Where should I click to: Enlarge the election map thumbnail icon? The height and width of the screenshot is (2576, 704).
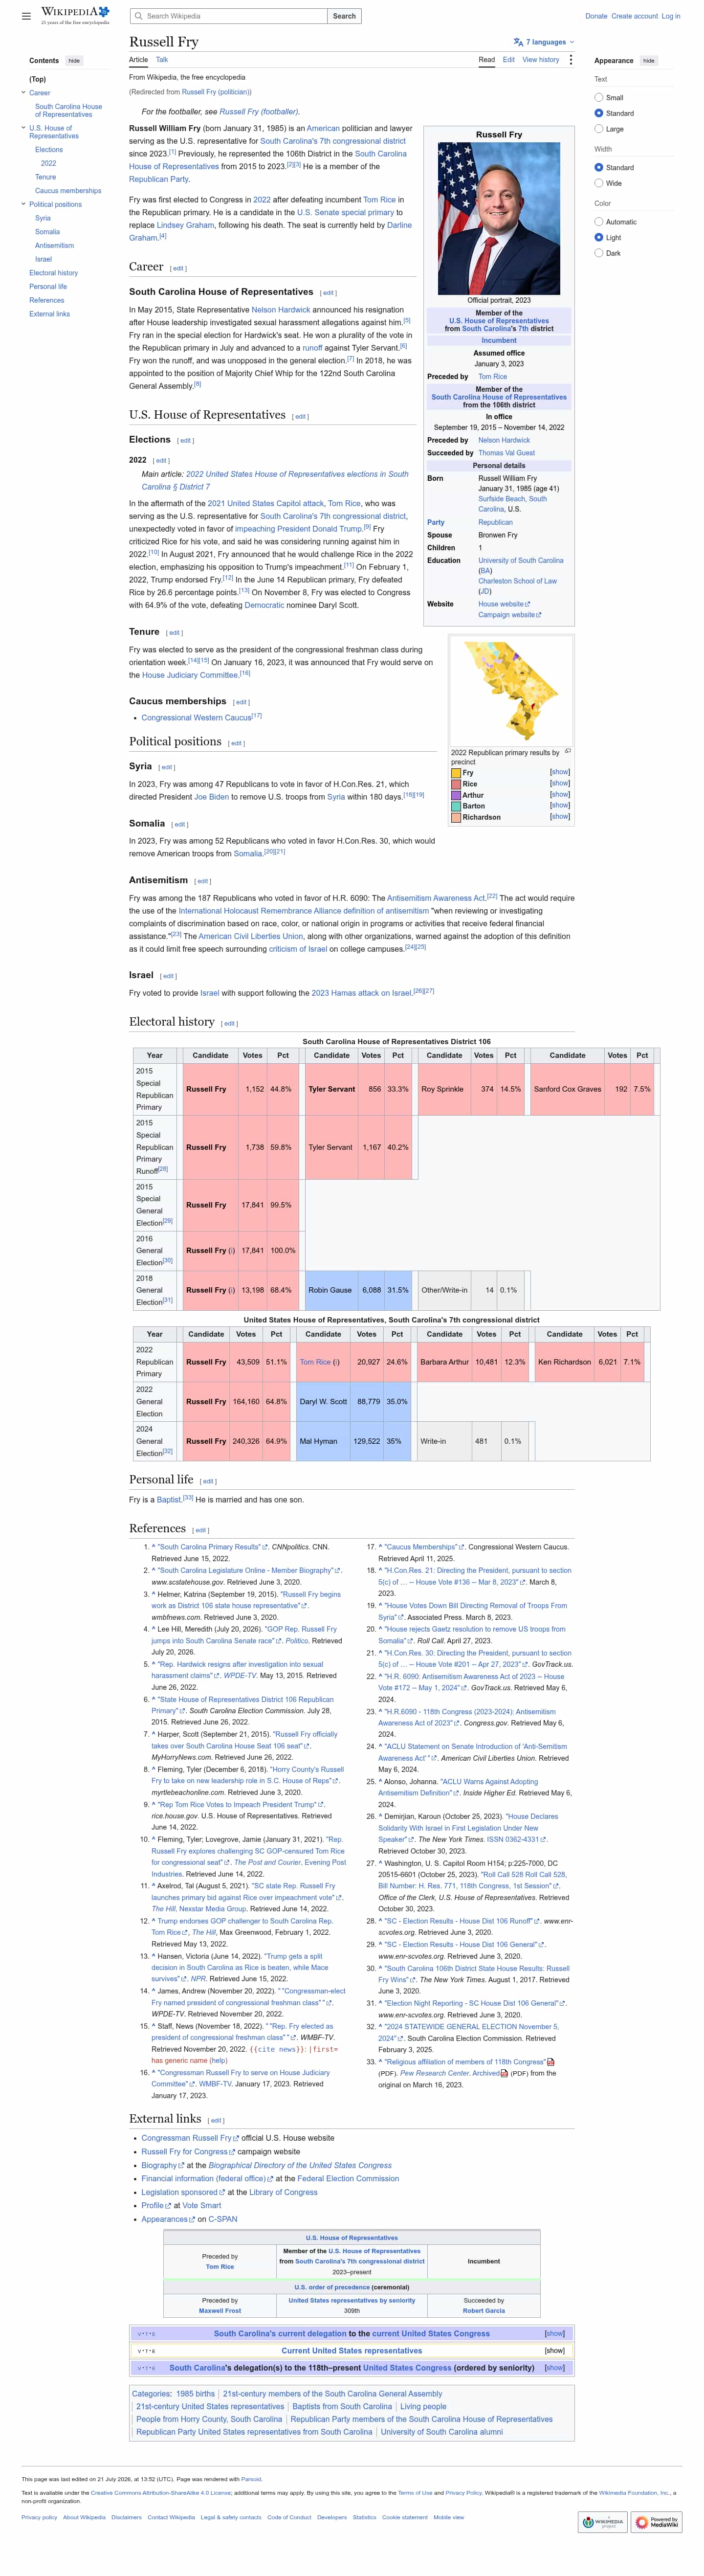pos(567,751)
